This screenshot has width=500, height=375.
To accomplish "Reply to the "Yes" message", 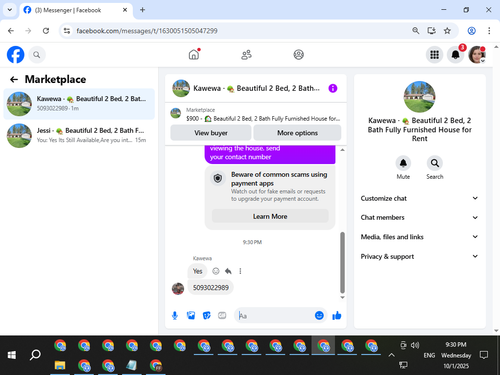I will point(228,271).
